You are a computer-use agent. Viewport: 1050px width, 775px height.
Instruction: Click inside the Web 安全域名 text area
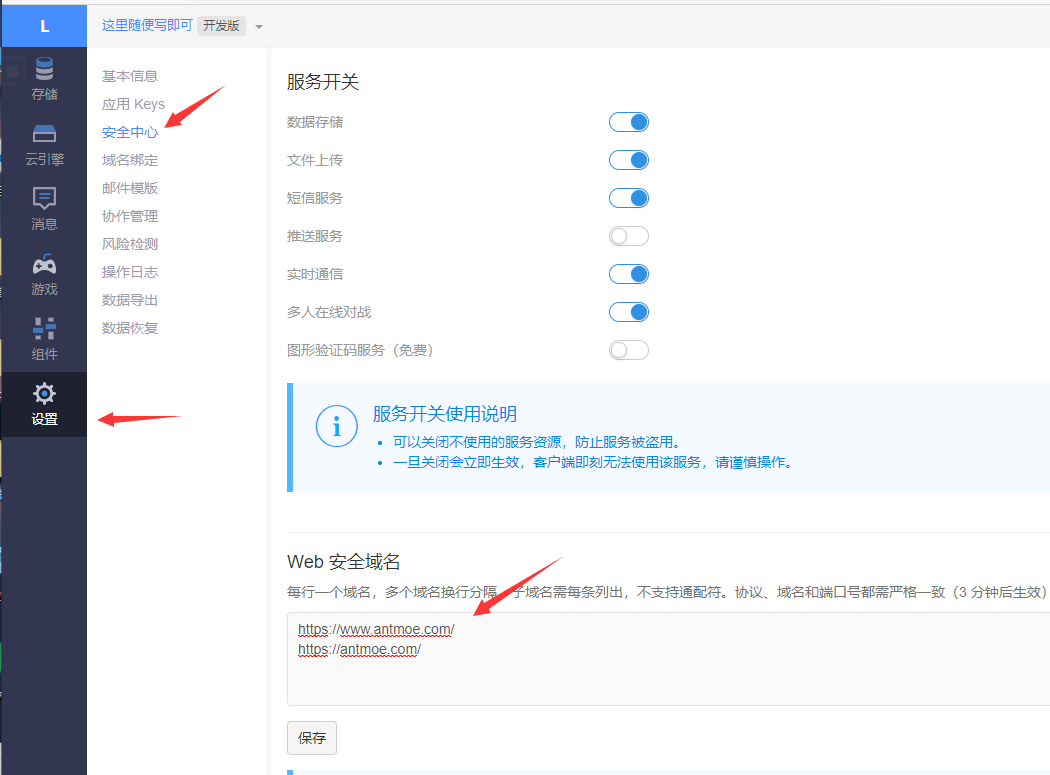coord(668,658)
